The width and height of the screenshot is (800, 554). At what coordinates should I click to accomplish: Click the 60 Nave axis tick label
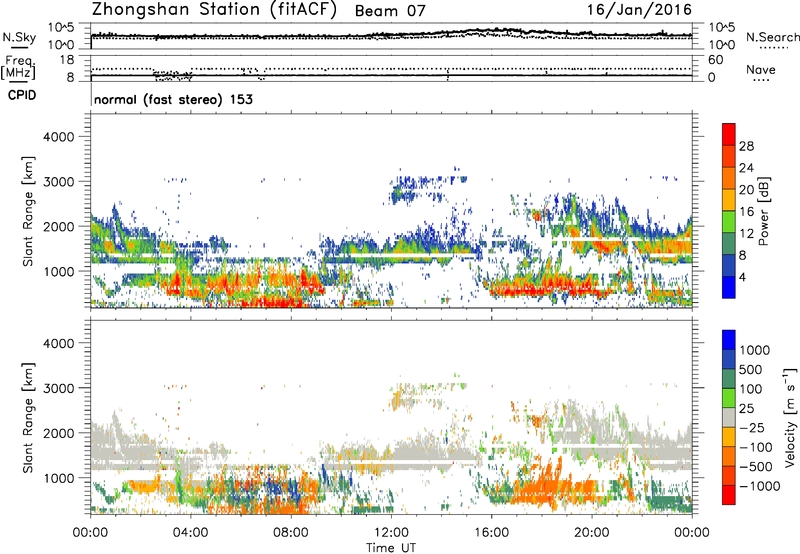[715, 60]
